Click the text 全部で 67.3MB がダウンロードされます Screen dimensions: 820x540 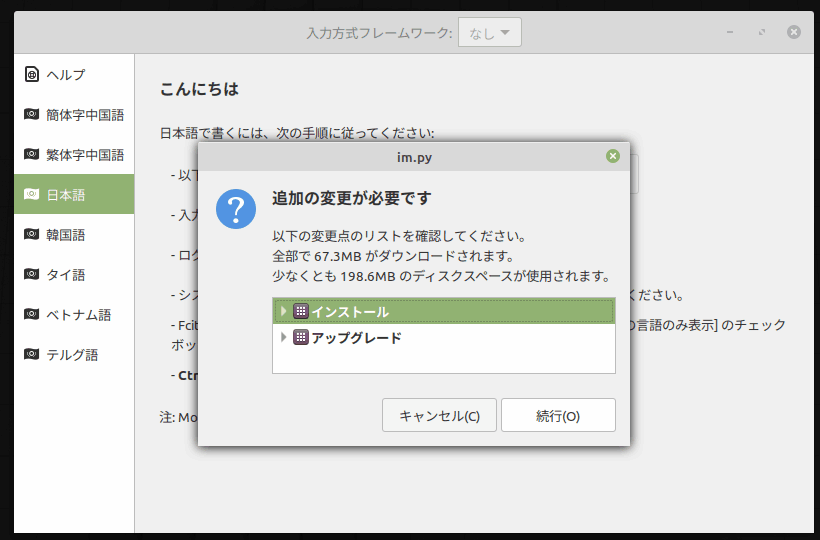click(x=393, y=256)
